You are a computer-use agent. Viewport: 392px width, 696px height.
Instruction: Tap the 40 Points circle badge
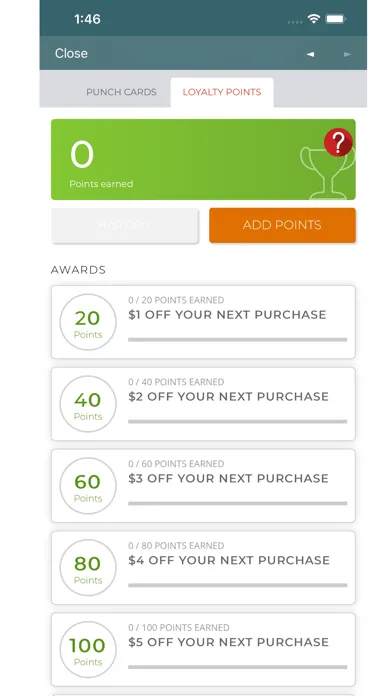tap(88, 404)
